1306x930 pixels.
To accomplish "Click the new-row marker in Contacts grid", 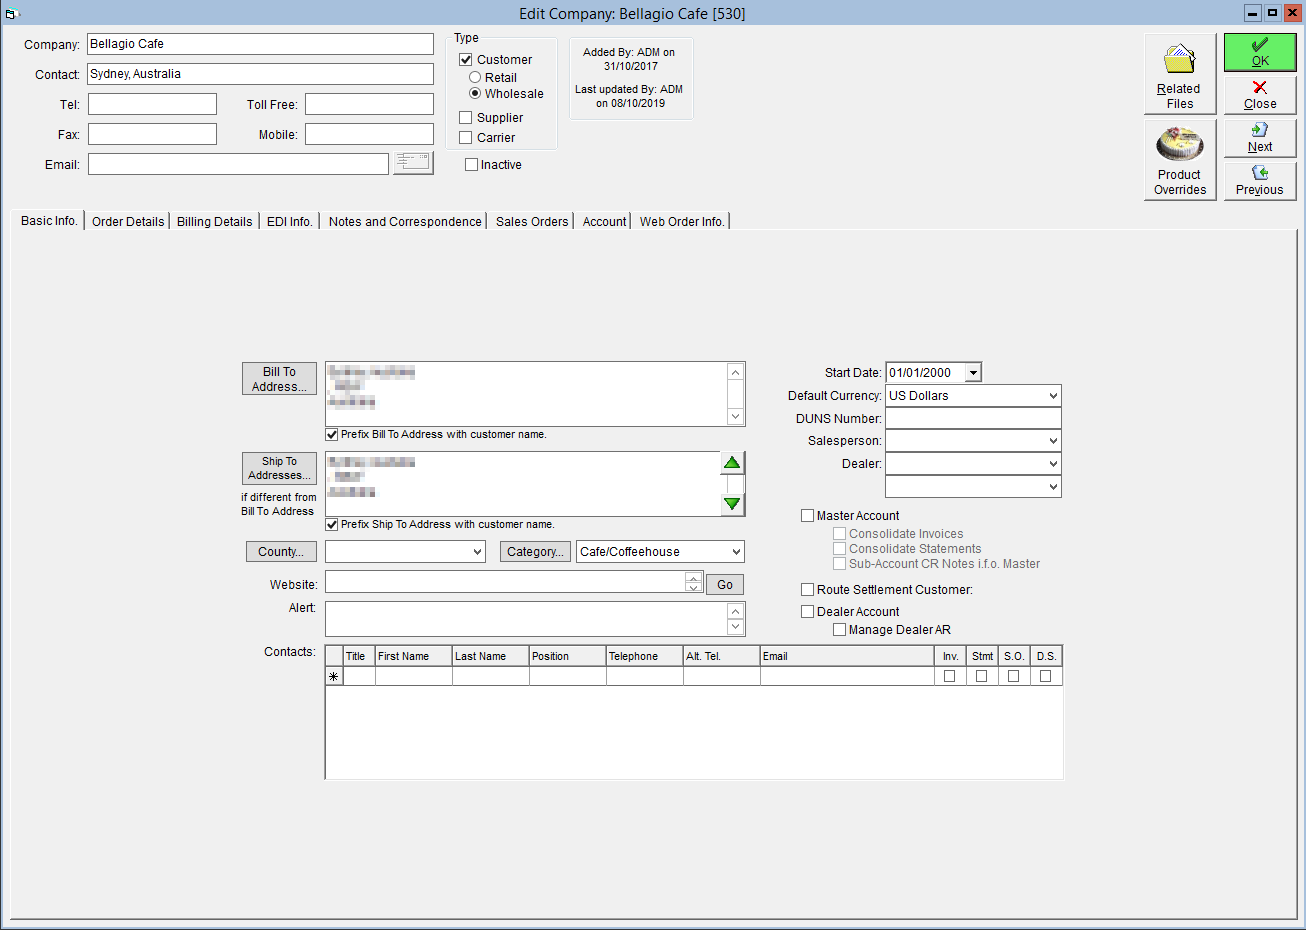I will [x=333, y=677].
